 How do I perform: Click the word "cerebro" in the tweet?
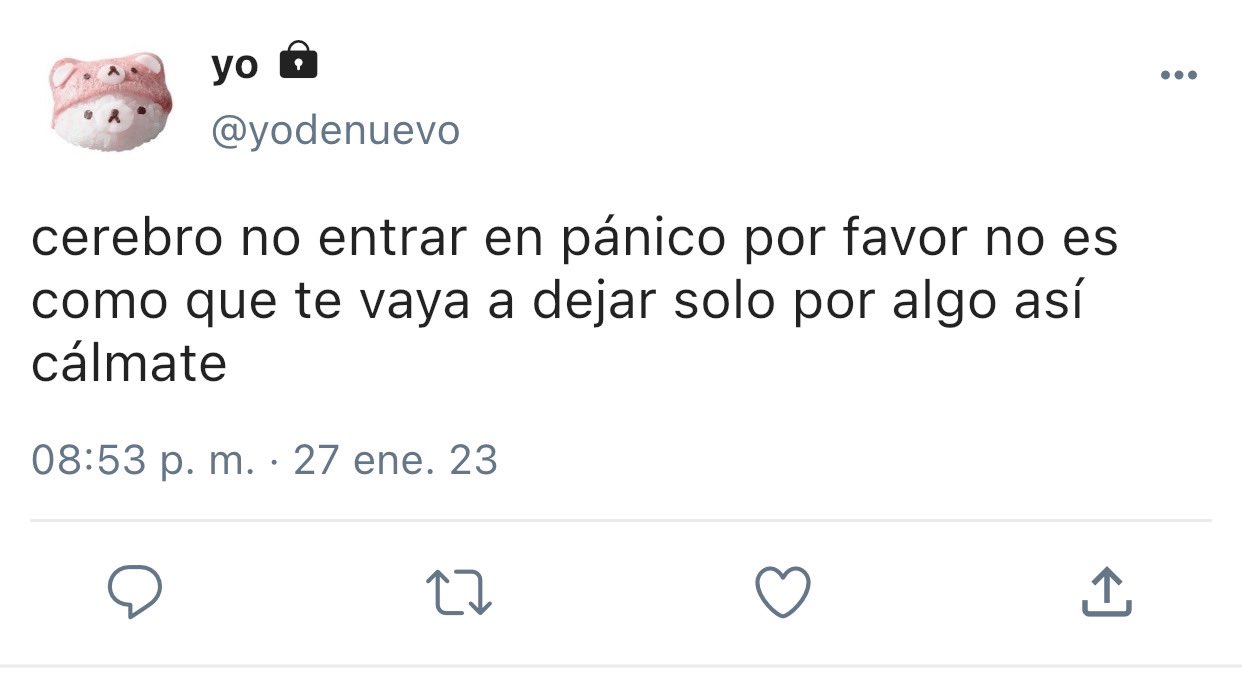[x=126, y=240]
